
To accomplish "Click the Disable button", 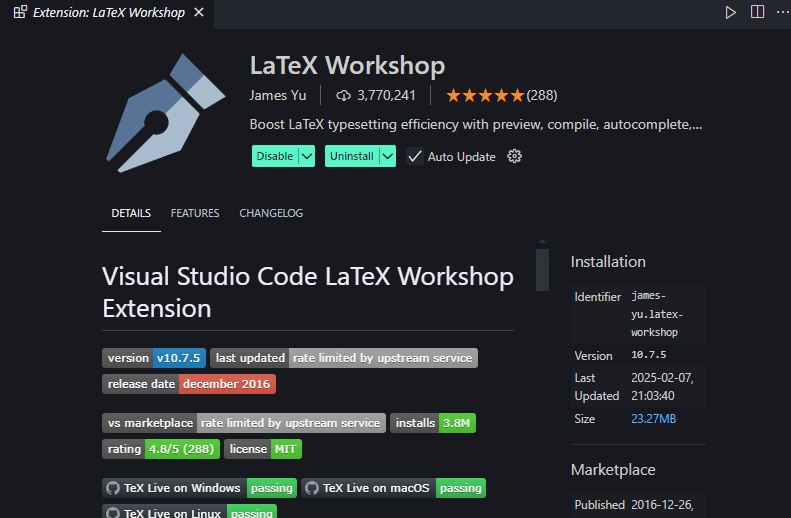I will pyautogui.click(x=274, y=156).
